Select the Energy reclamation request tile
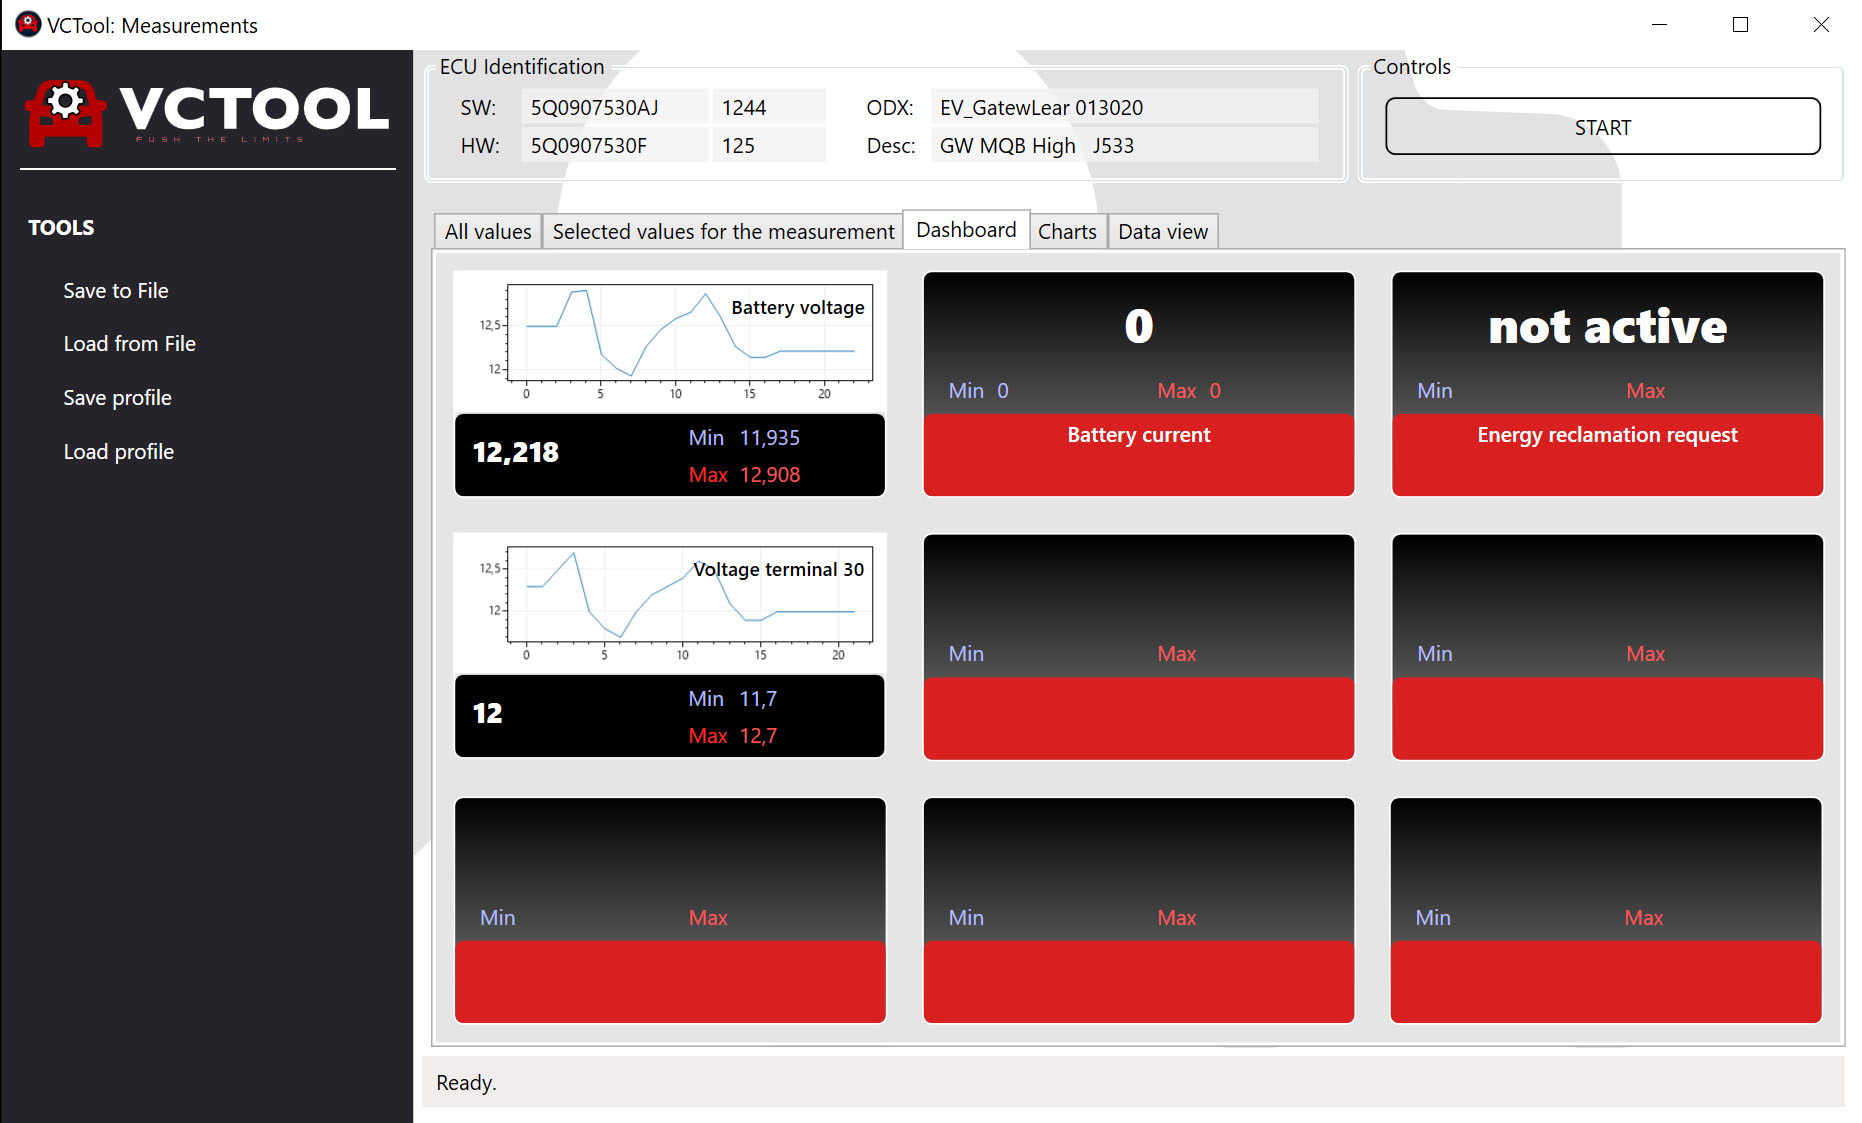1862x1123 pixels. [1606, 384]
